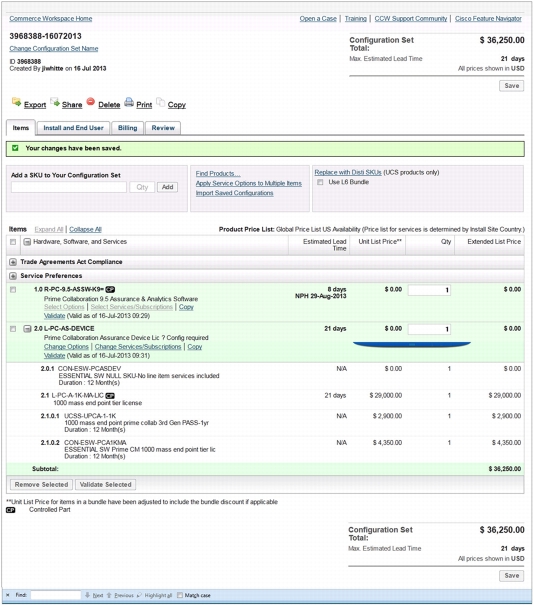Click the red Delete icon
The height and width of the screenshot is (607, 534).
coord(91,102)
